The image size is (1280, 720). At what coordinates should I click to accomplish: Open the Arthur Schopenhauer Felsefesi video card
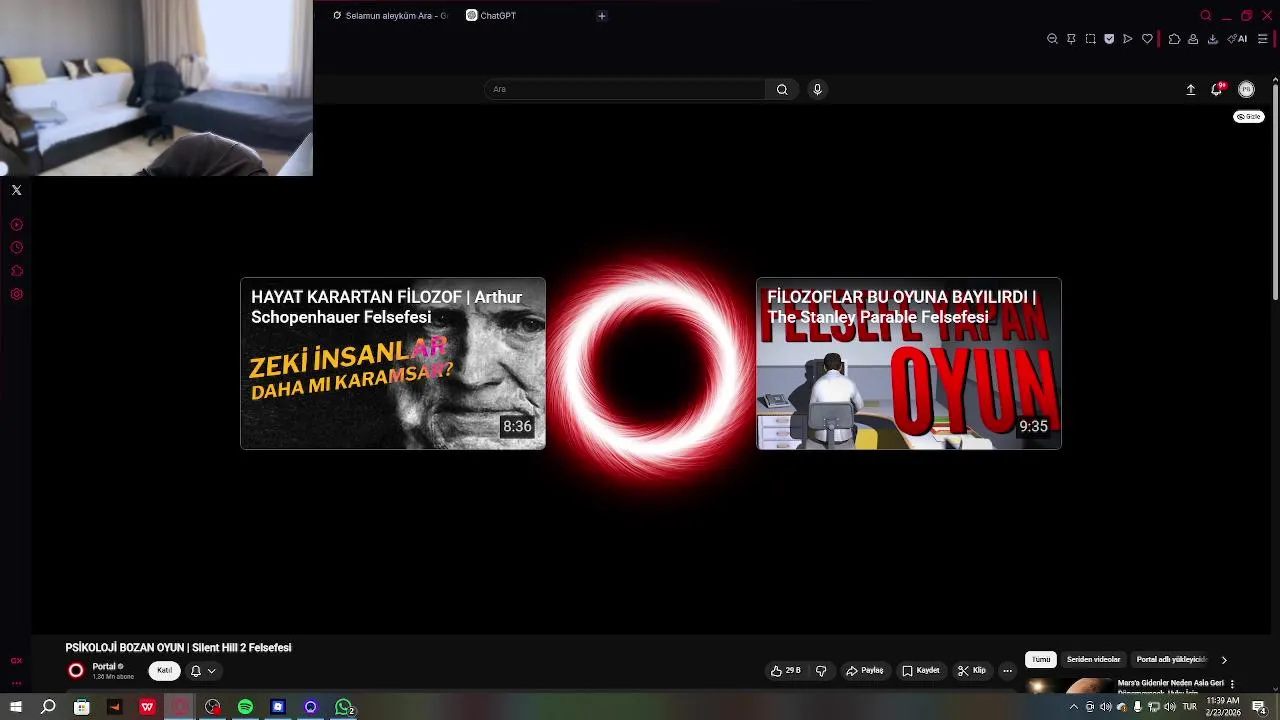click(393, 363)
